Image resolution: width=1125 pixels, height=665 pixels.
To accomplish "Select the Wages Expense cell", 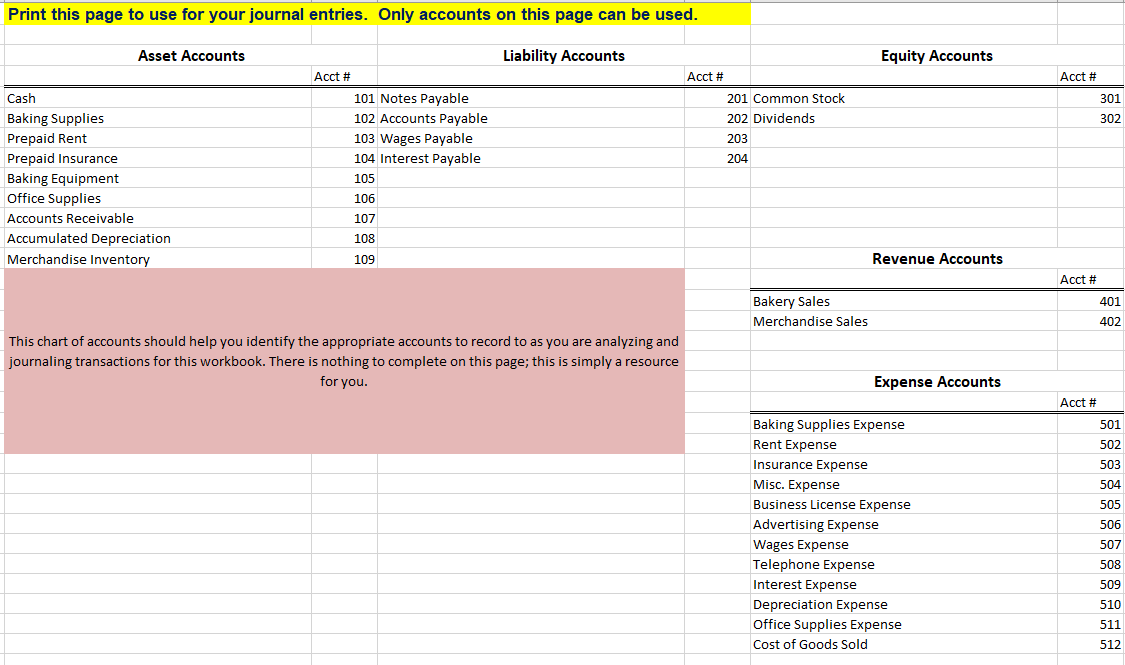I will 904,544.
